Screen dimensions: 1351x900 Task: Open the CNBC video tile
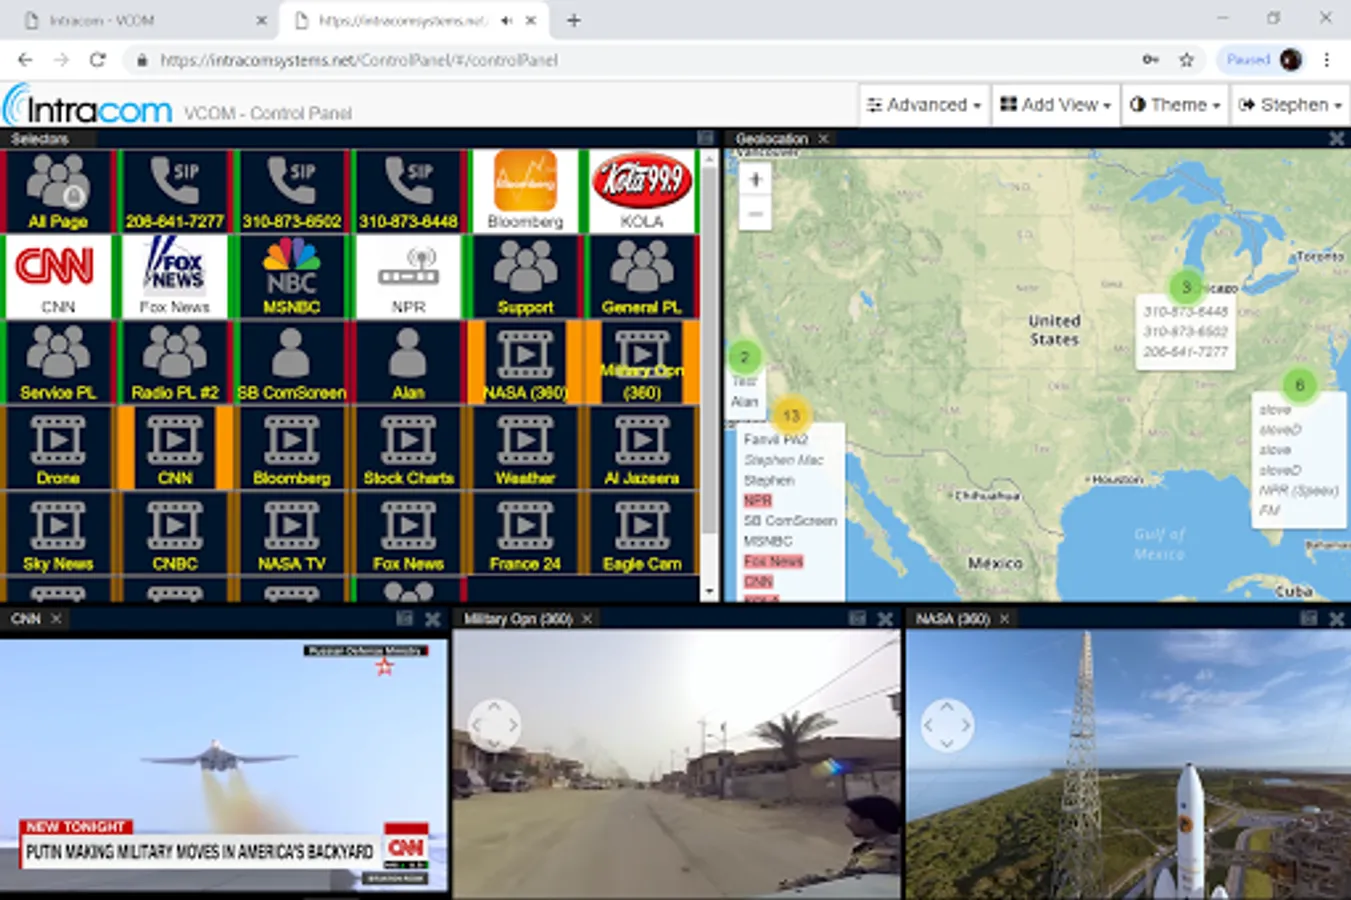[175, 534]
